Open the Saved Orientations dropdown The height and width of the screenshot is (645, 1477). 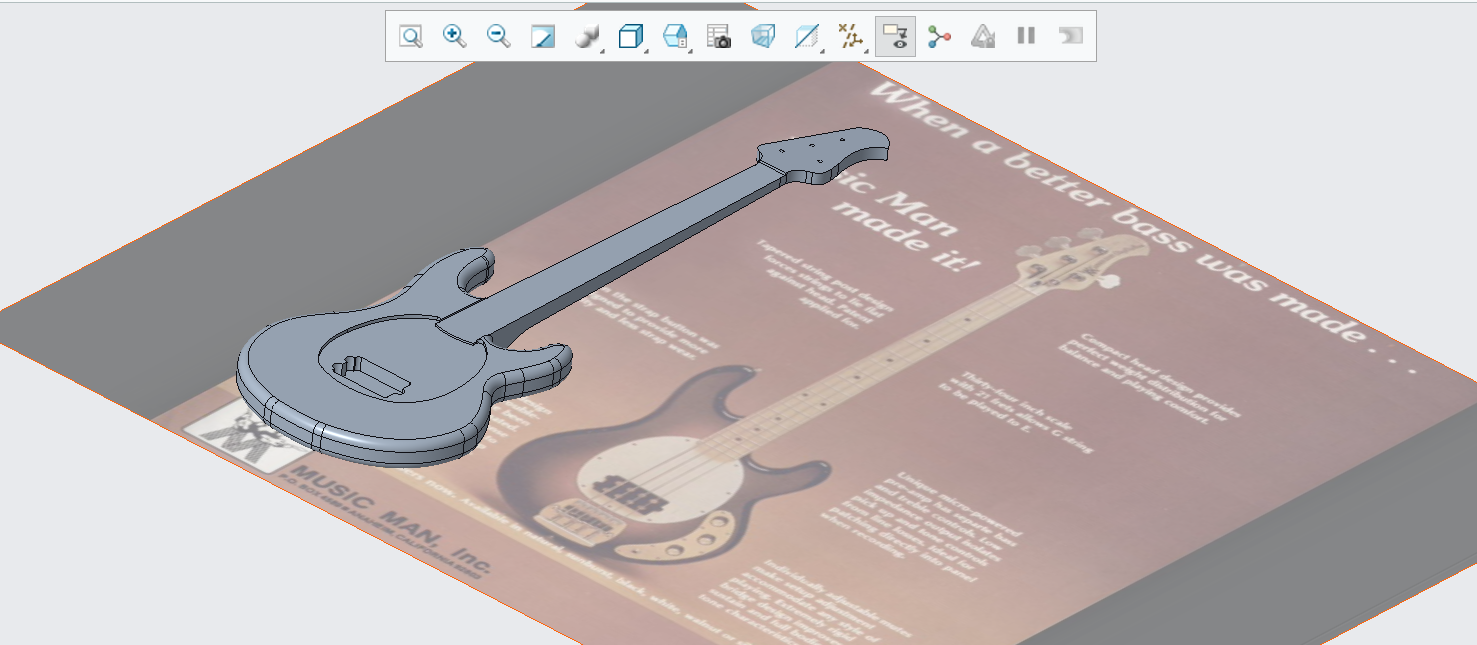[675, 37]
